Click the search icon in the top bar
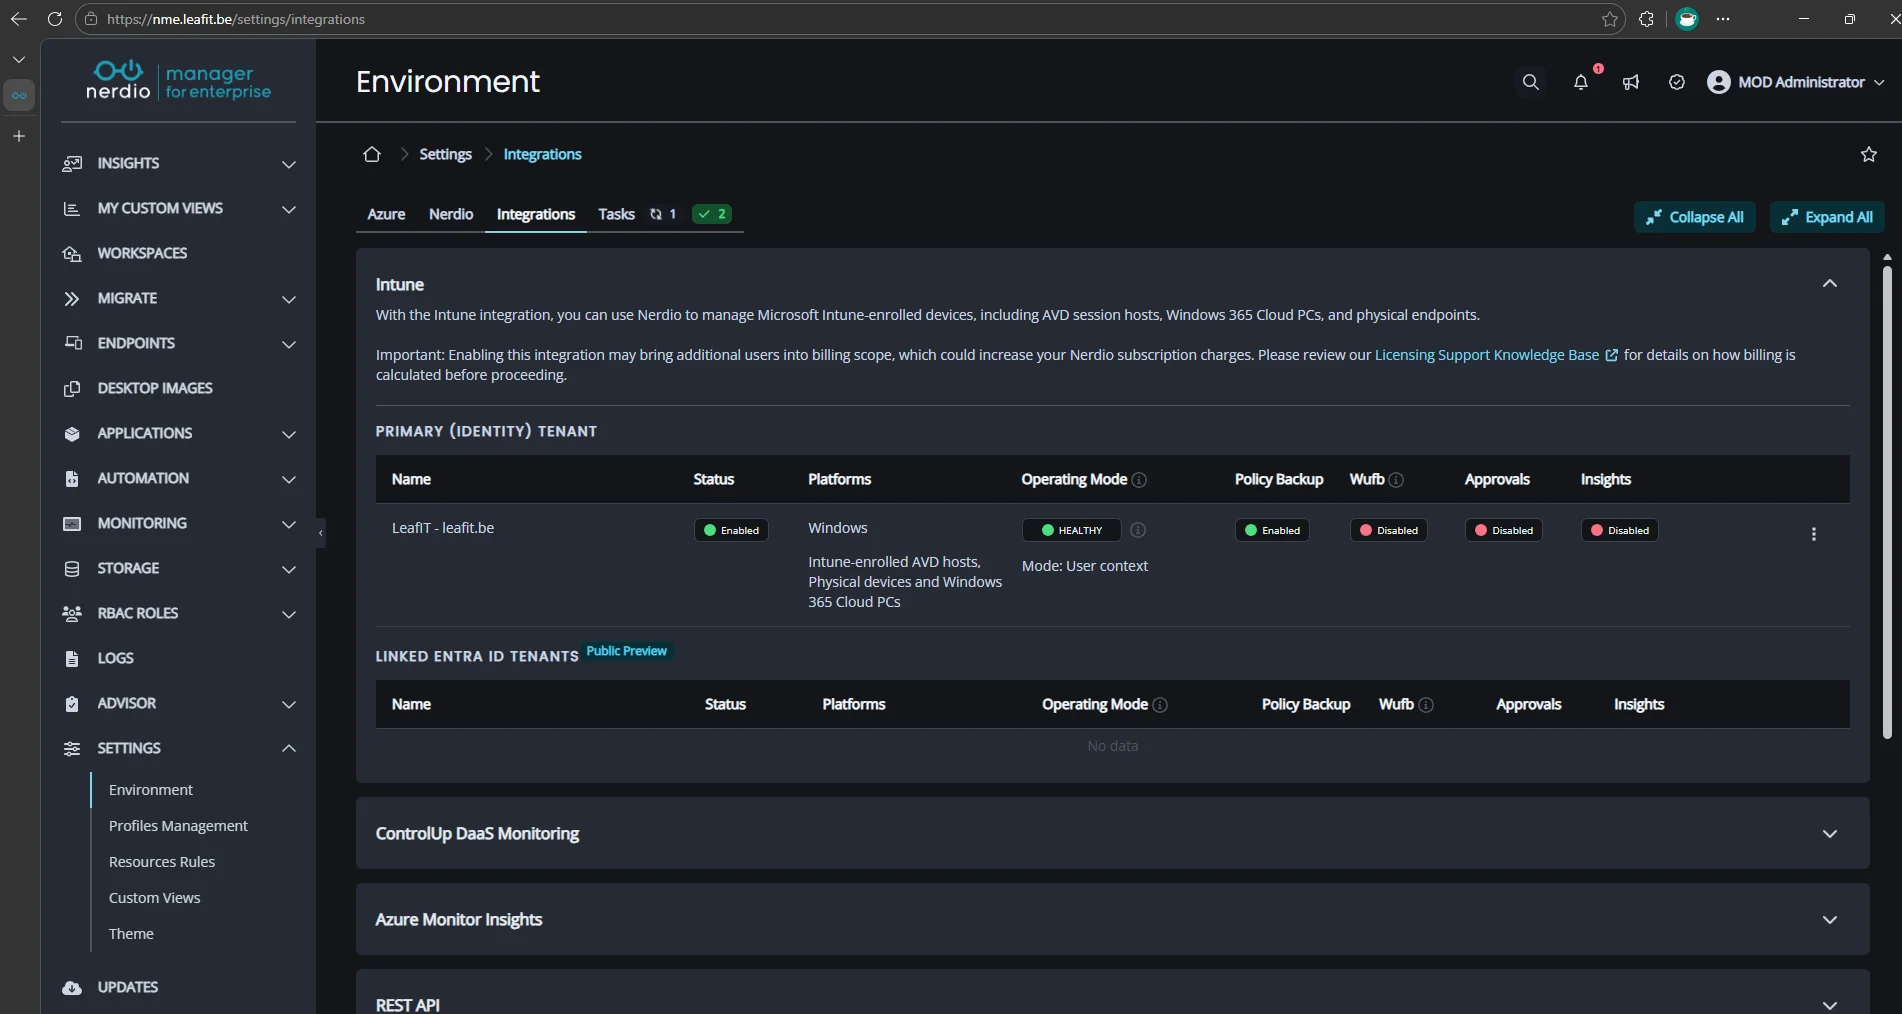This screenshot has width=1902, height=1014. (x=1530, y=82)
